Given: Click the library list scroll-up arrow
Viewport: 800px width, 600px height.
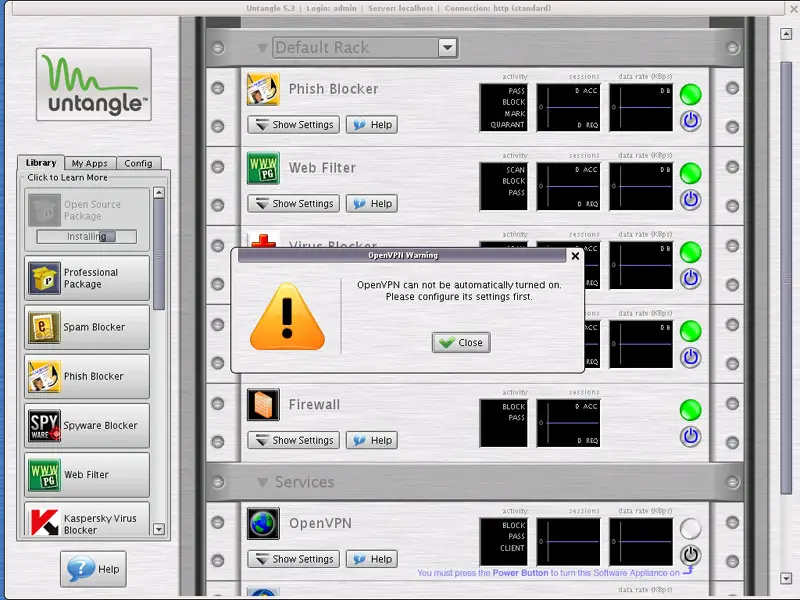Looking at the screenshot, I should (x=159, y=193).
